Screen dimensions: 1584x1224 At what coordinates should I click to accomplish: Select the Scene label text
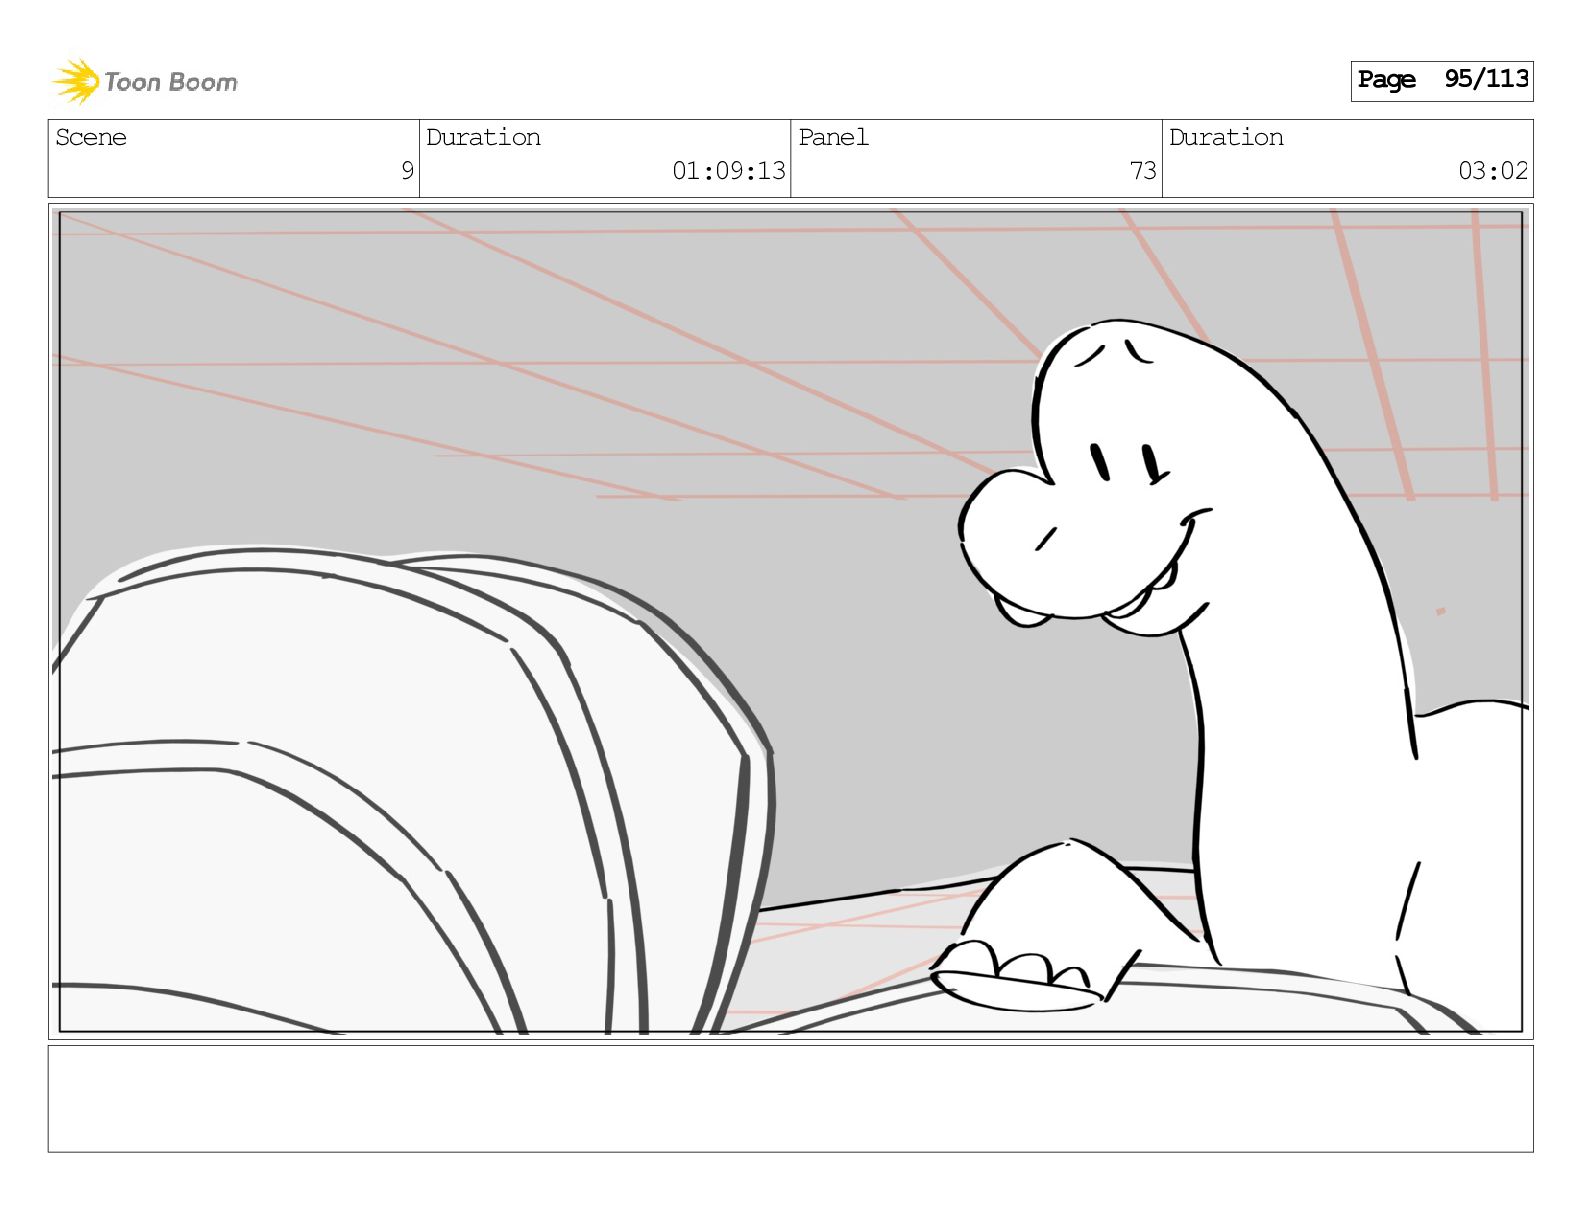pyautogui.click(x=91, y=137)
